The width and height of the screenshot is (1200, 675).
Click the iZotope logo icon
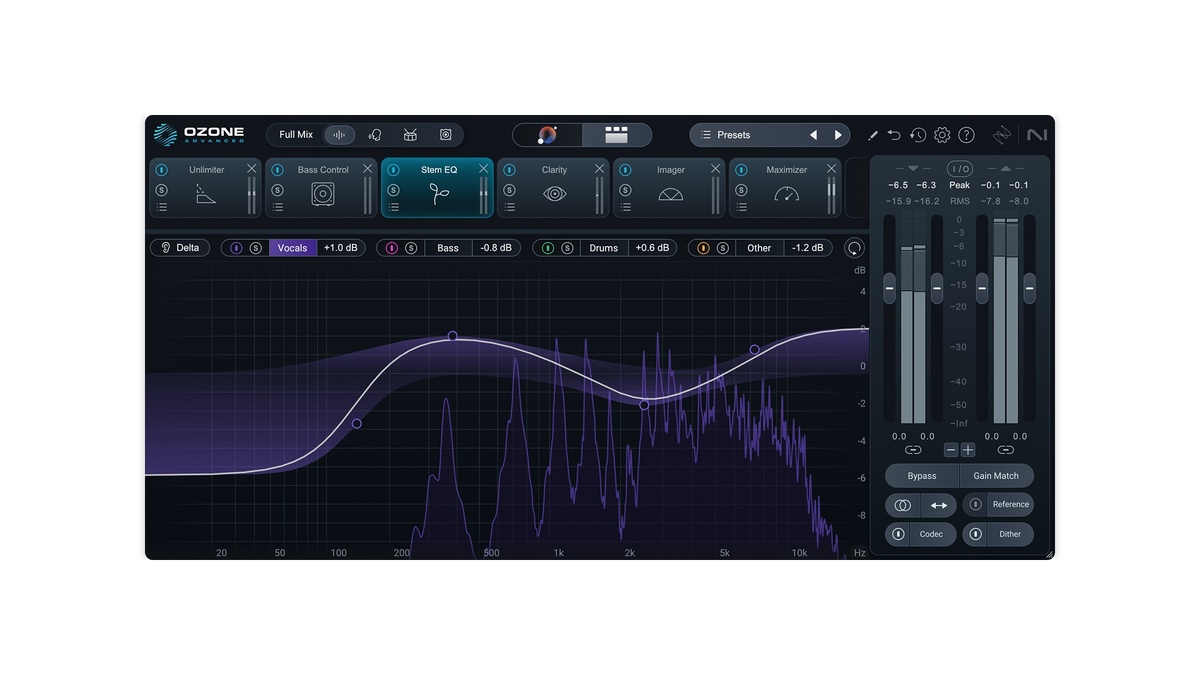click(x=1002, y=135)
